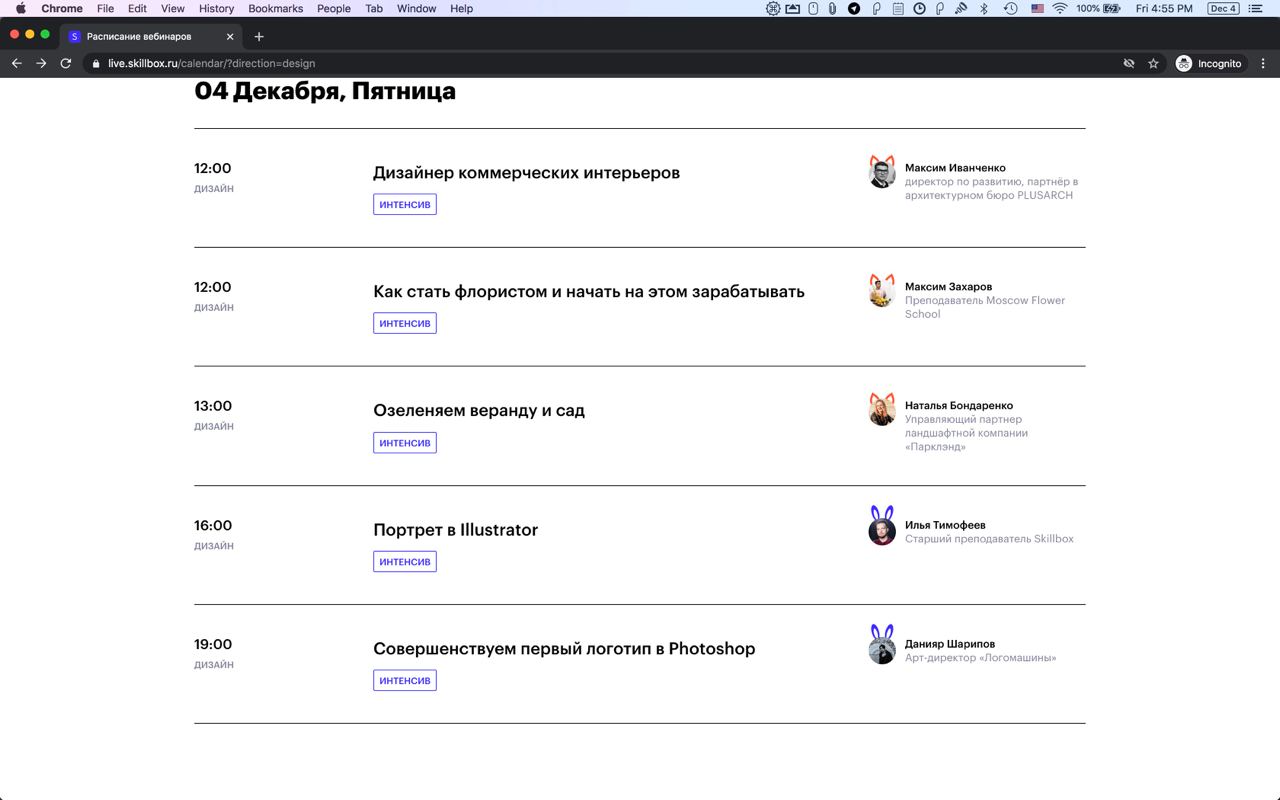
Task: Click the paperclip icon in menu bar
Action: pos(832,8)
